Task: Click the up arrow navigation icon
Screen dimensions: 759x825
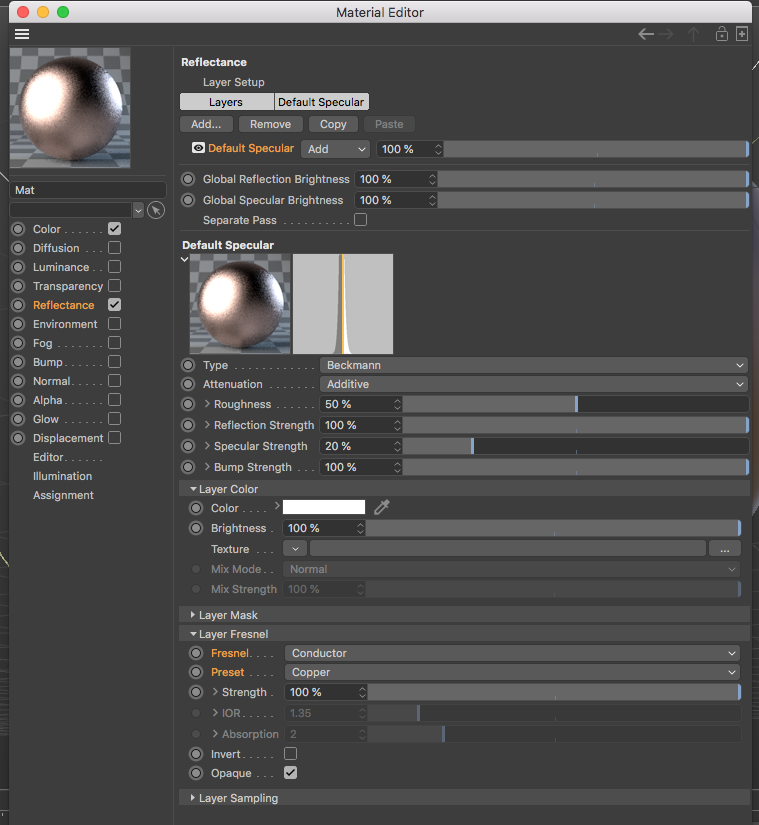Action: (693, 34)
